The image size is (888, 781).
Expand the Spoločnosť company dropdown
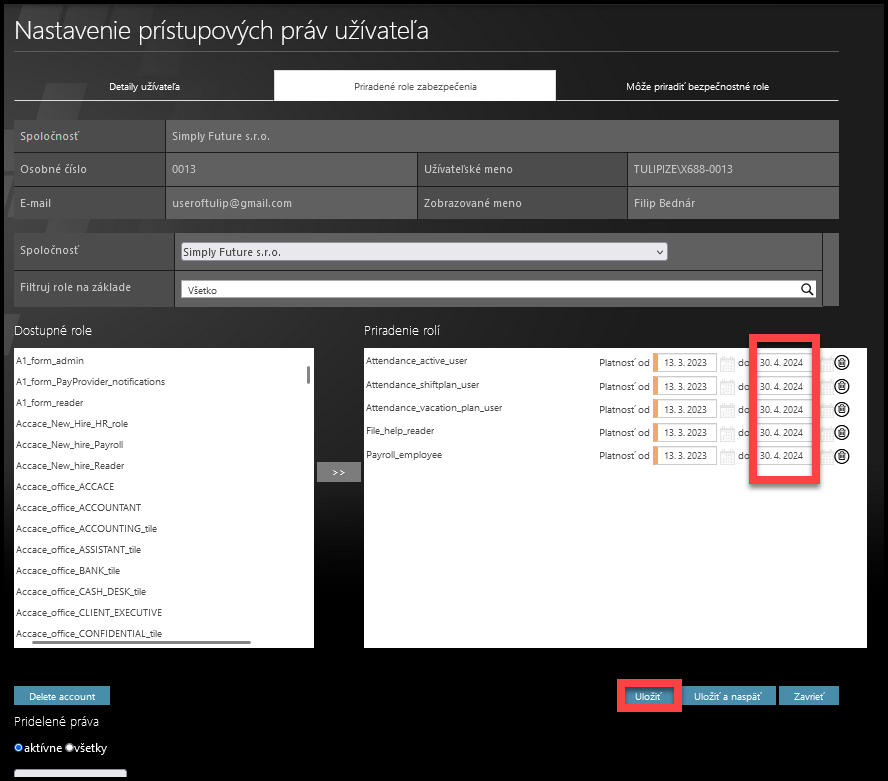pos(424,252)
